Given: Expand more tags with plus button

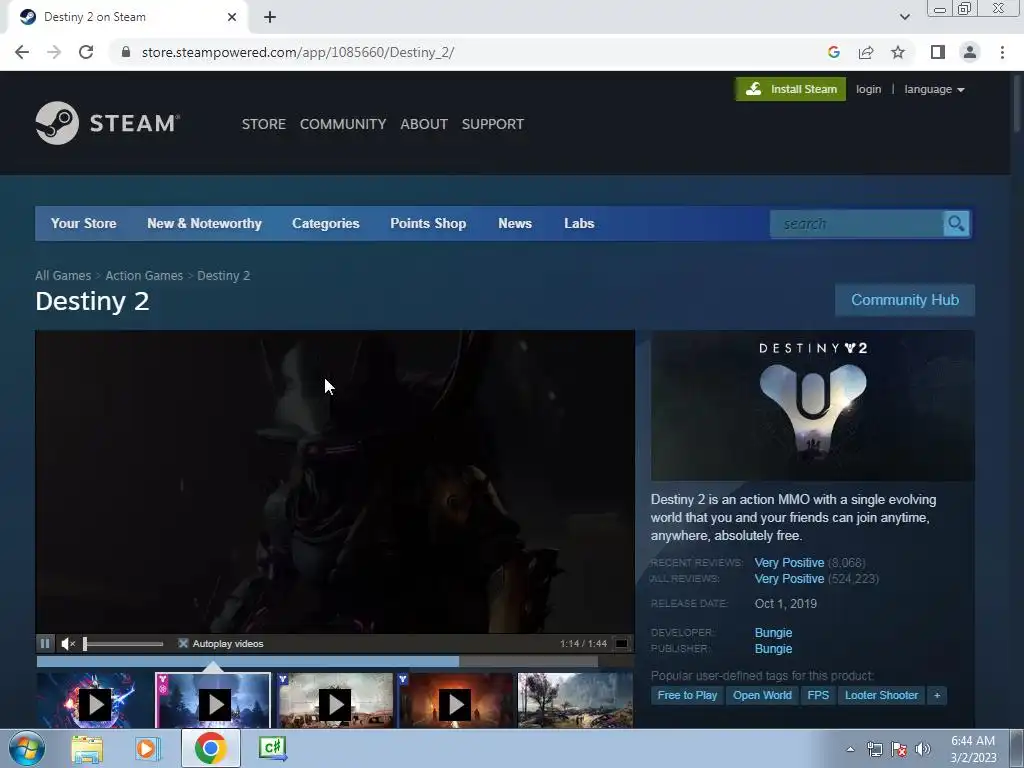Looking at the screenshot, I should [x=937, y=696].
